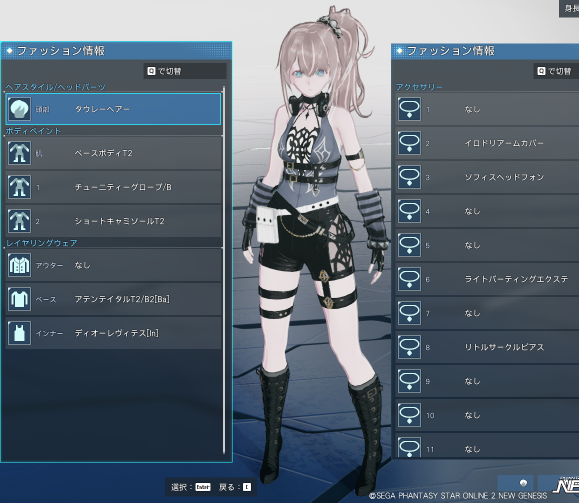Select the イロドリアームカバー accessory row
The height and width of the screenshot is (503, 579).
coord(487,143)
